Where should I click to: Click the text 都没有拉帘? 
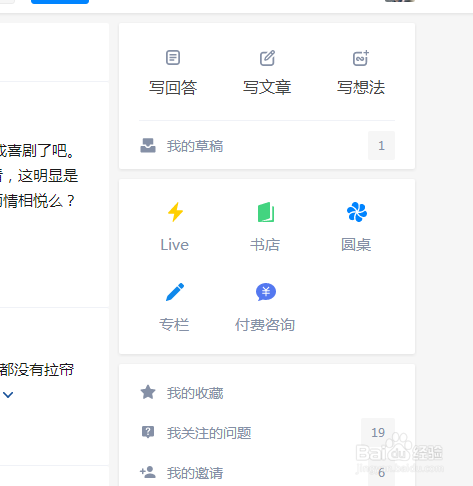coord(37,370)
